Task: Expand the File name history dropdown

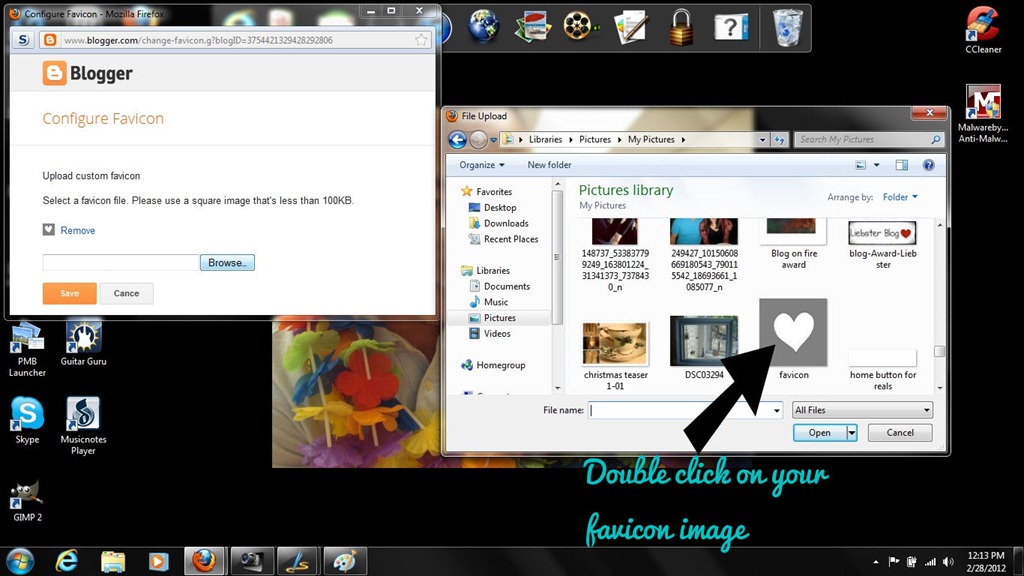Action: pos(776,410)
